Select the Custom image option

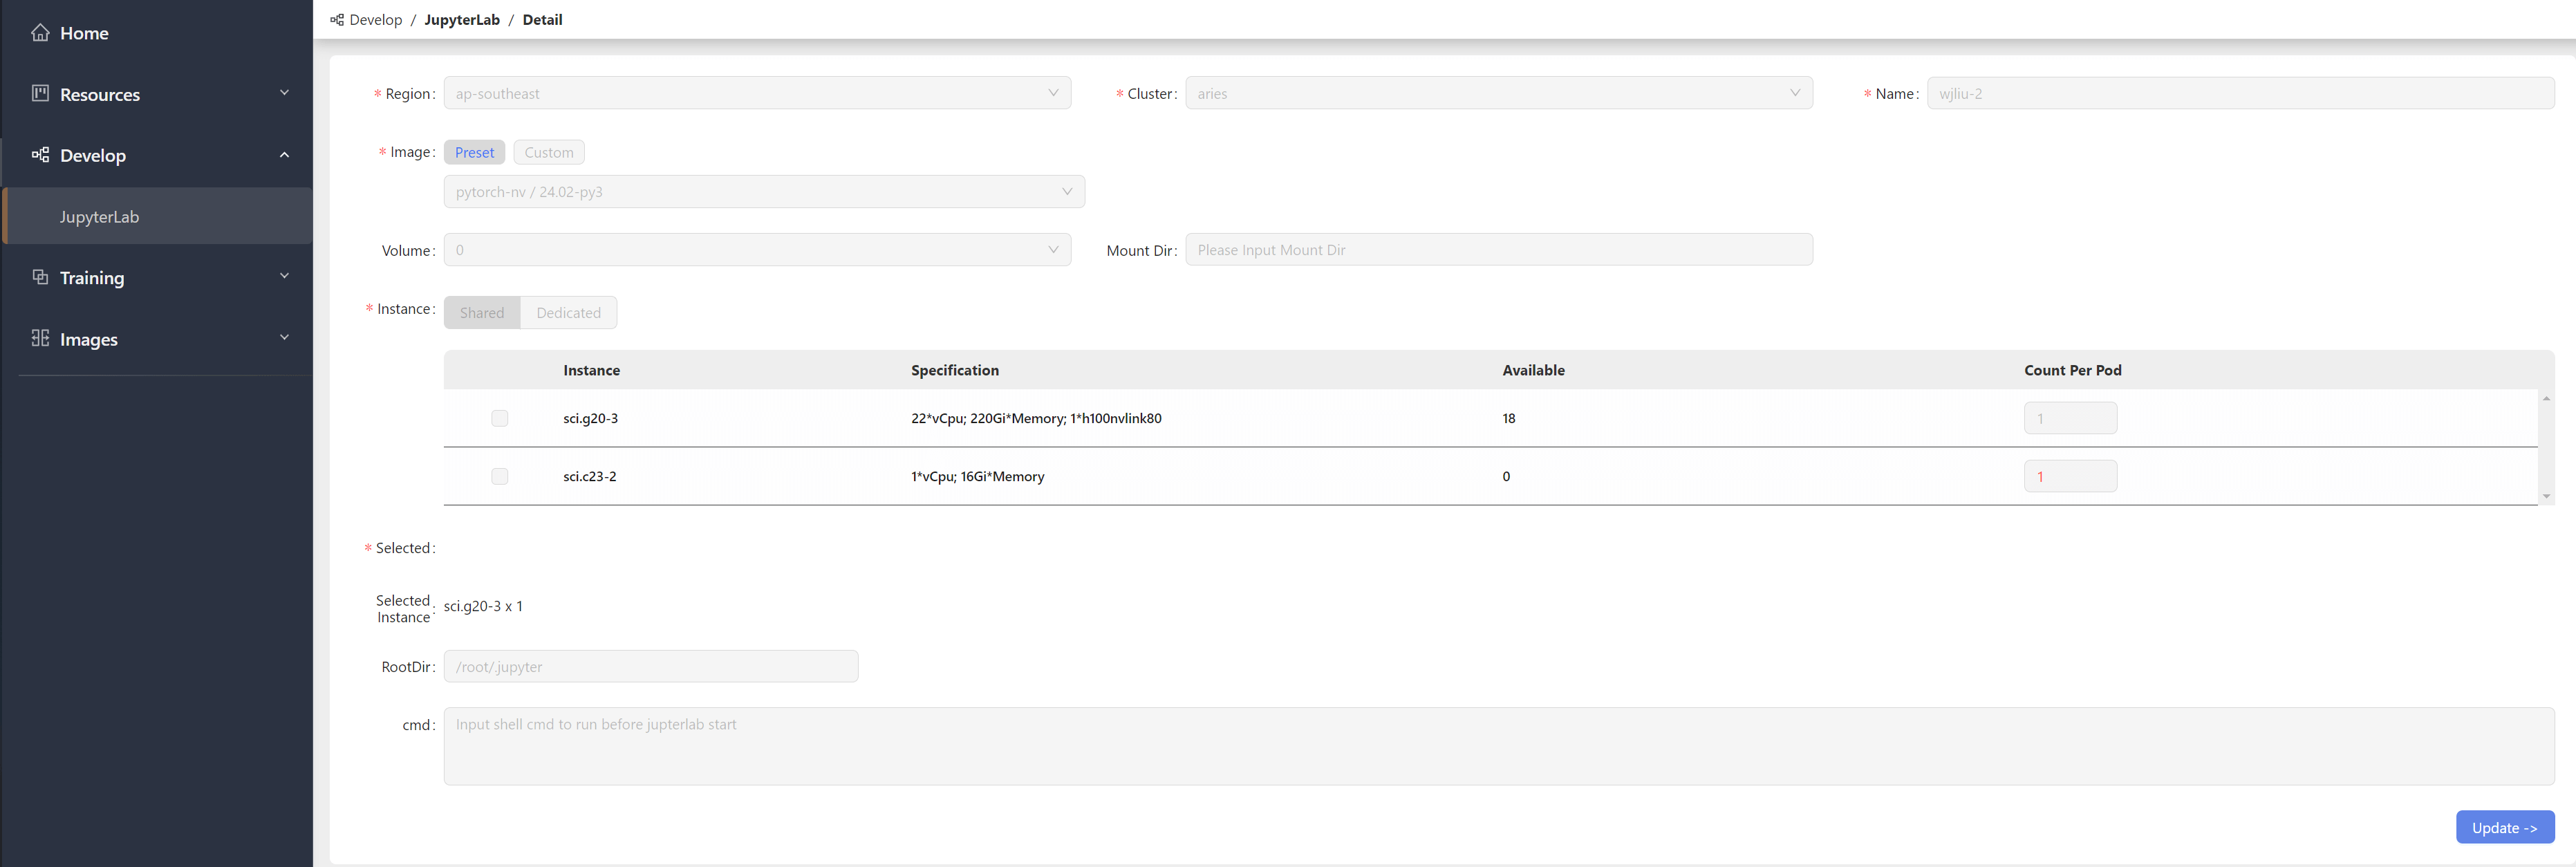pyautogui.click(x=549, y=152)
